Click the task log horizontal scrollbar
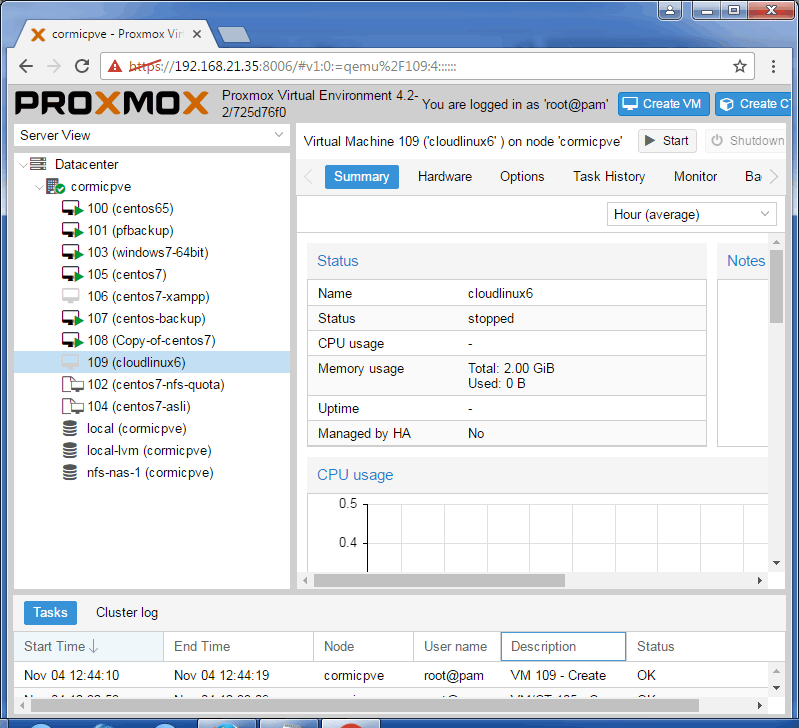This screenshot has height=728, width=799. (x=365, y=706)
